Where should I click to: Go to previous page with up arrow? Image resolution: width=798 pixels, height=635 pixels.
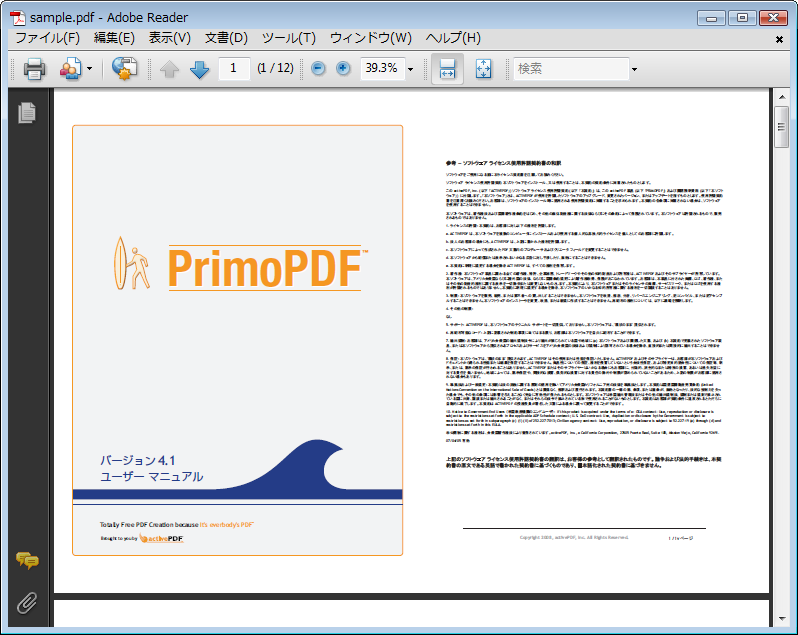click(169, 69)
